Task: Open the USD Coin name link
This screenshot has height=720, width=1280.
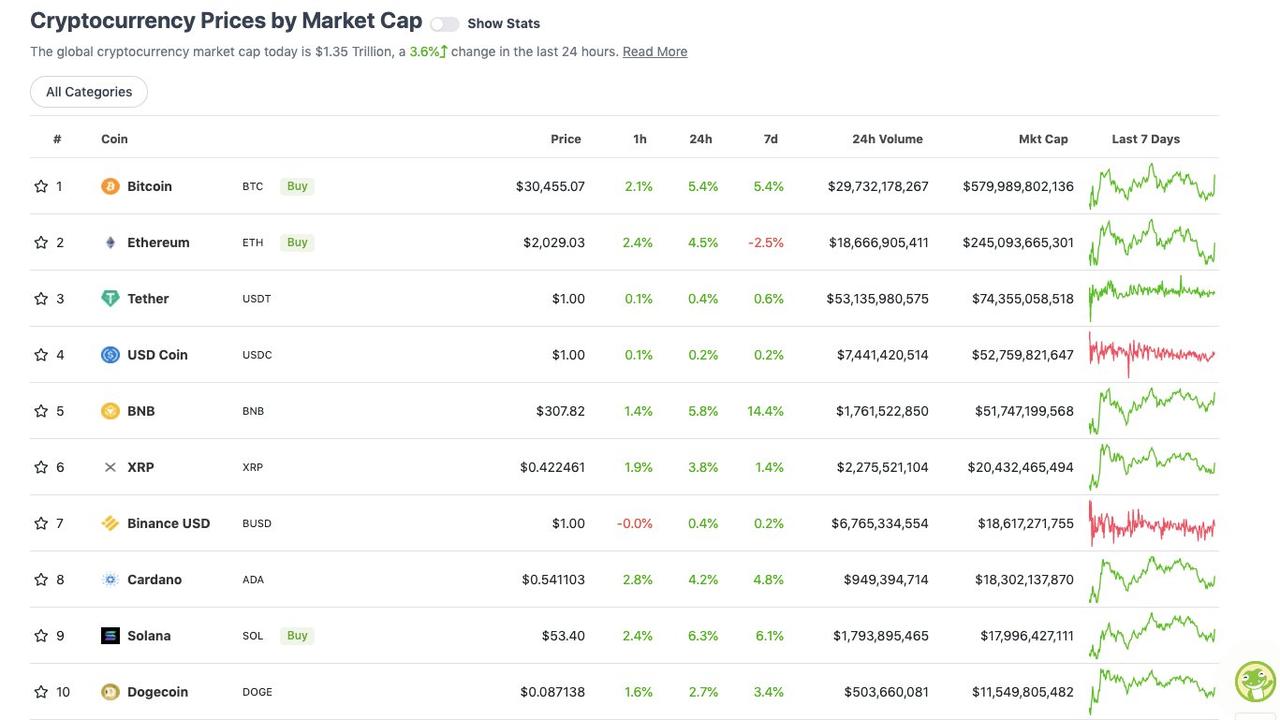Action: click(x=157, y=355)
